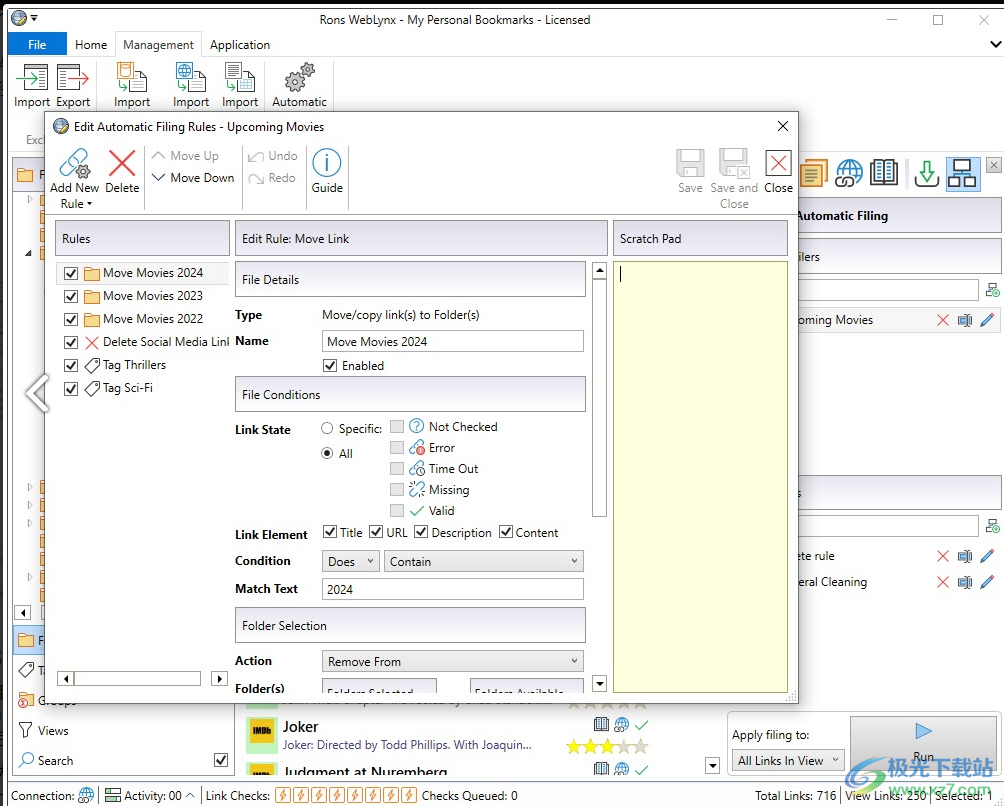The height and width of the screenshot is (806, 1004).
Task: Uncheck the Description link element checkbox
Action: 422,533
